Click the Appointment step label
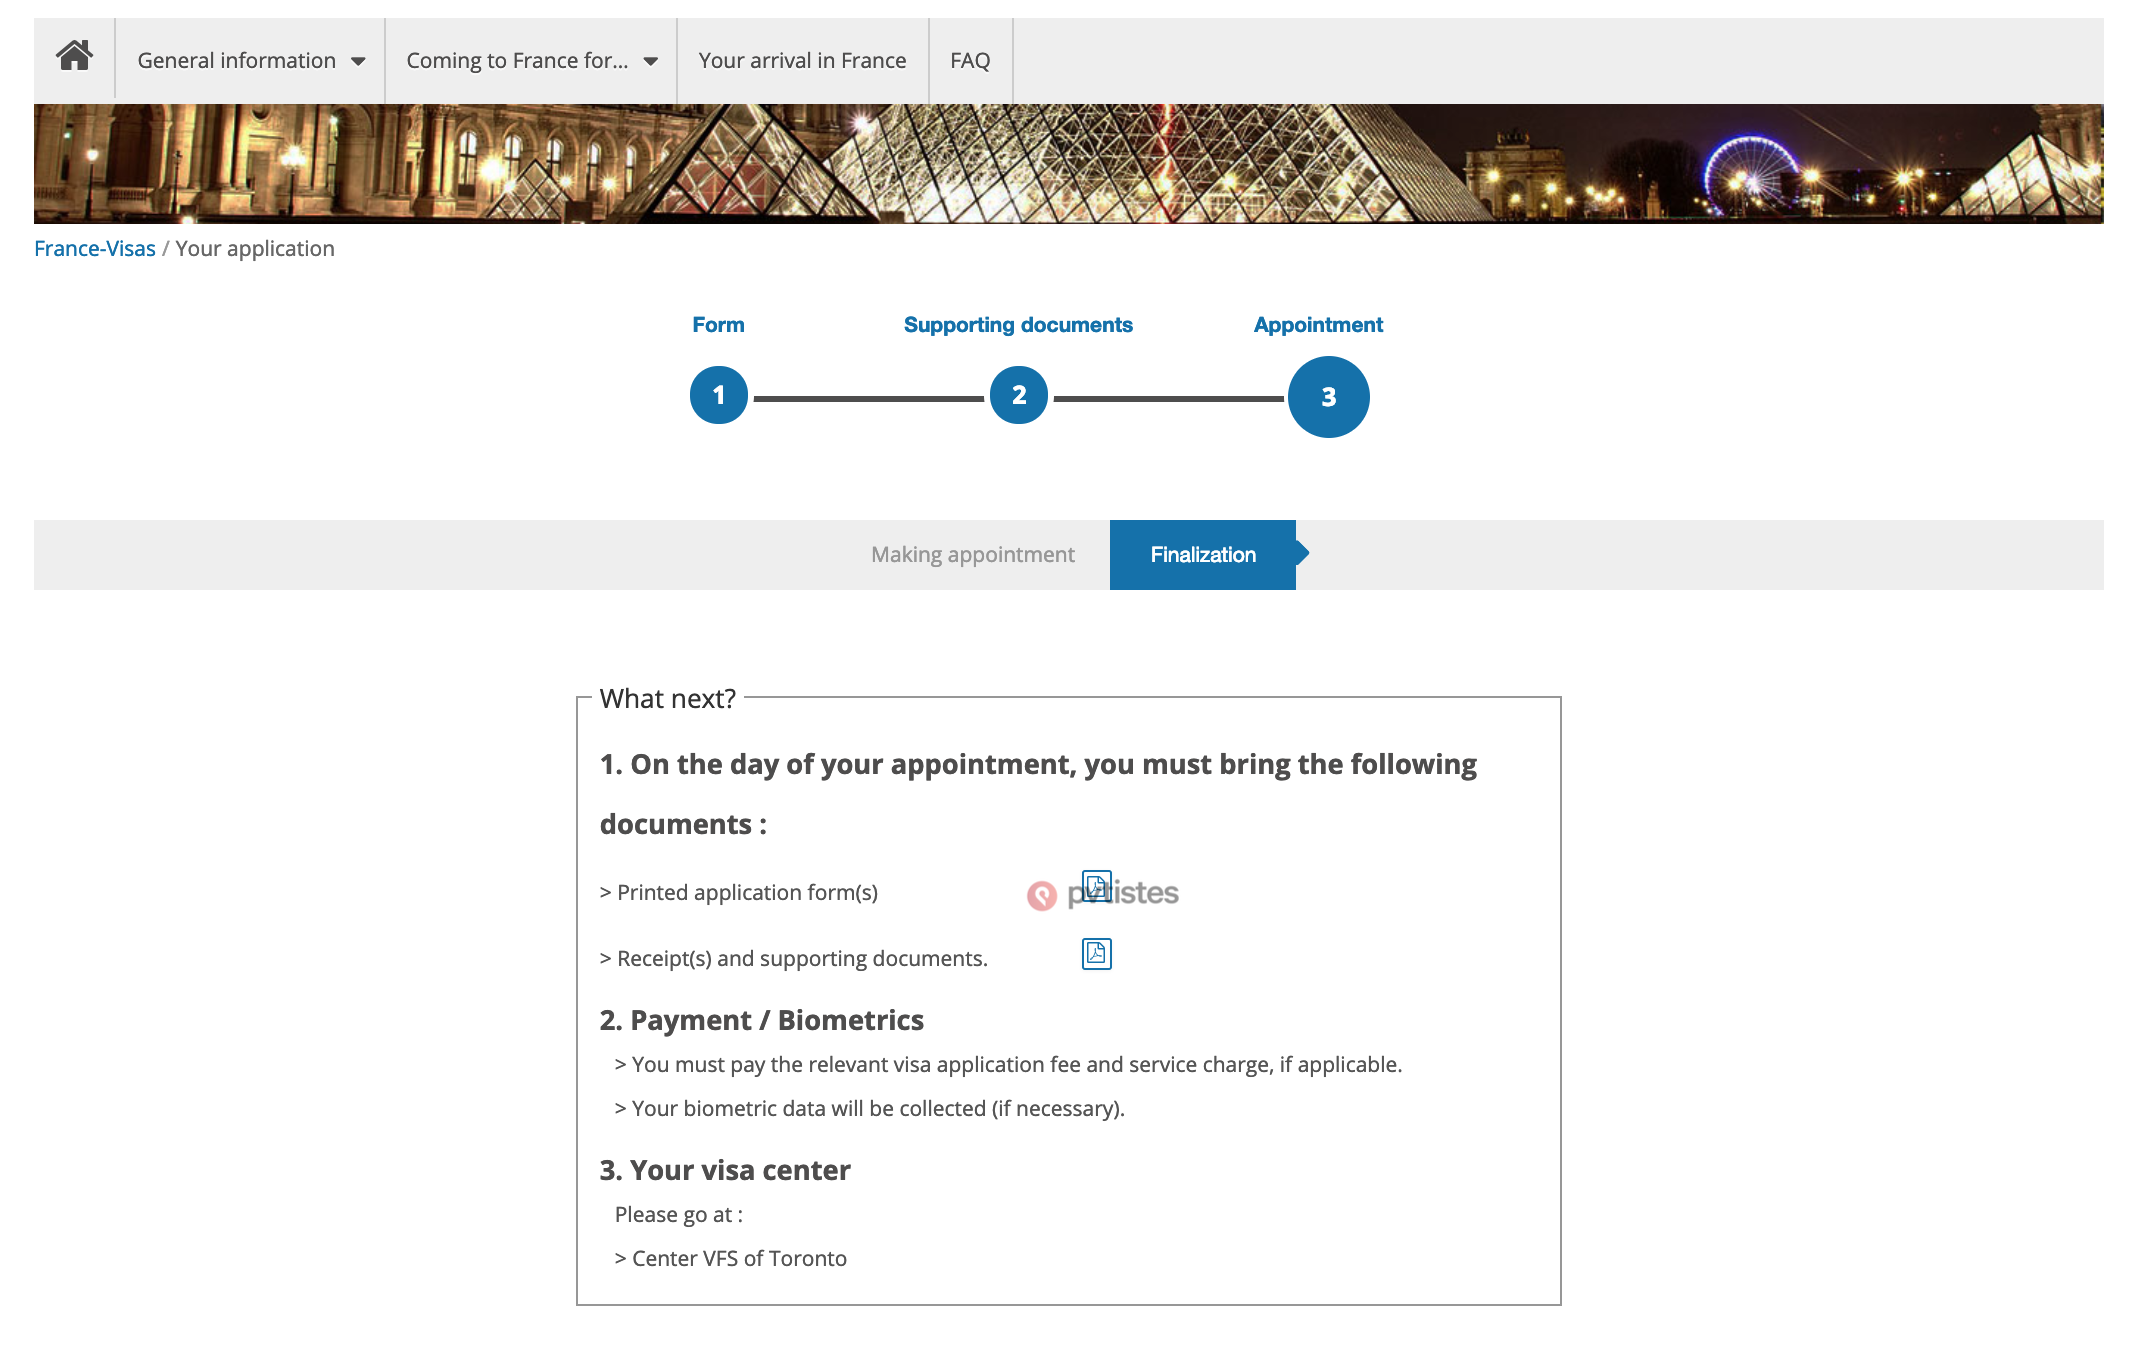The width and height of the screenshot is (2146, 1348). tap(1318, 325)
